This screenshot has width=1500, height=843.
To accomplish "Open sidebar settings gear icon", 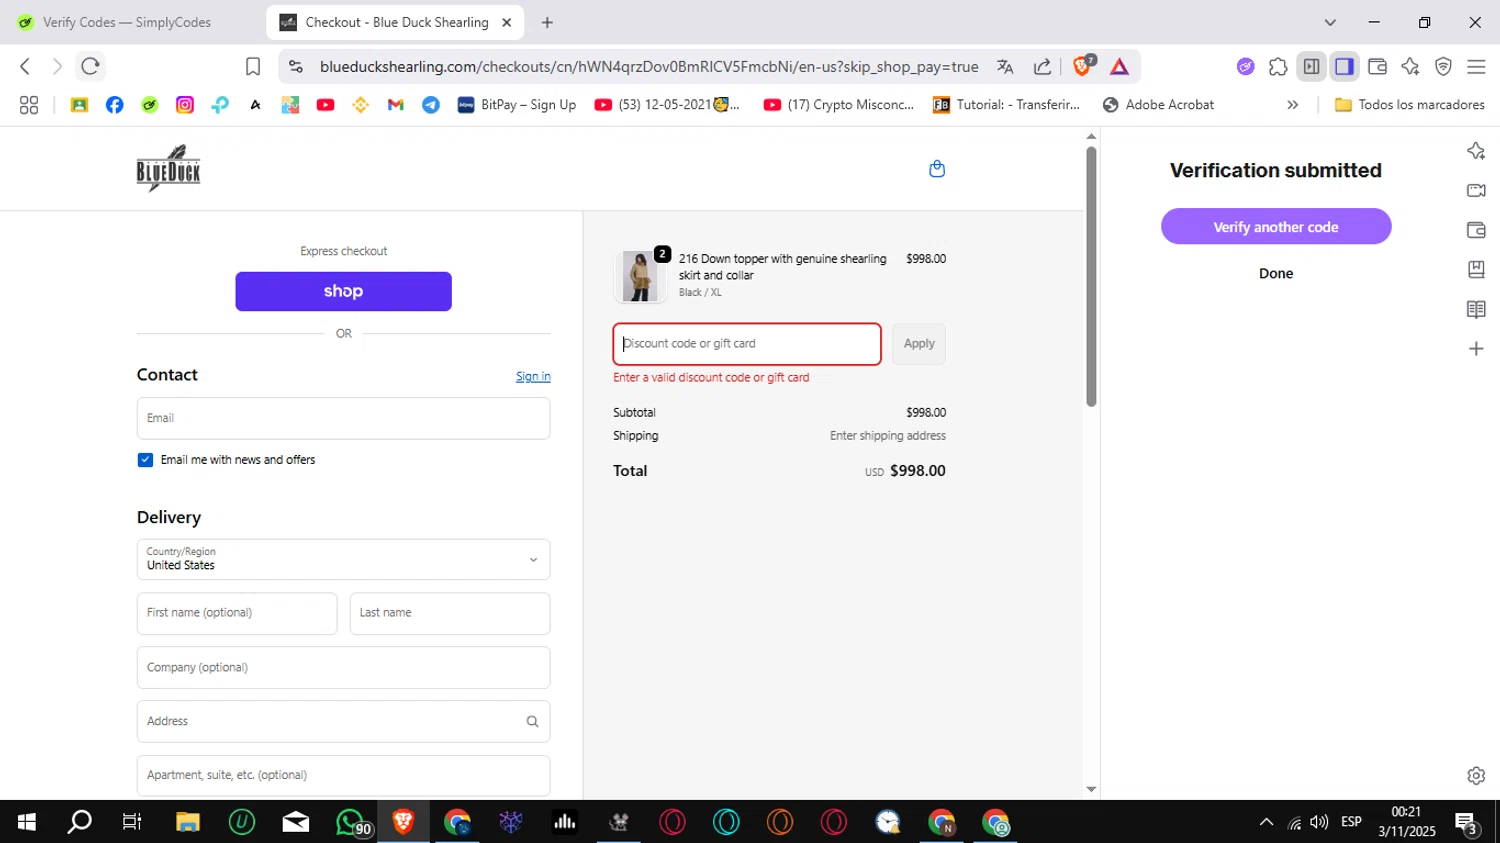I will click(1476, 775).
